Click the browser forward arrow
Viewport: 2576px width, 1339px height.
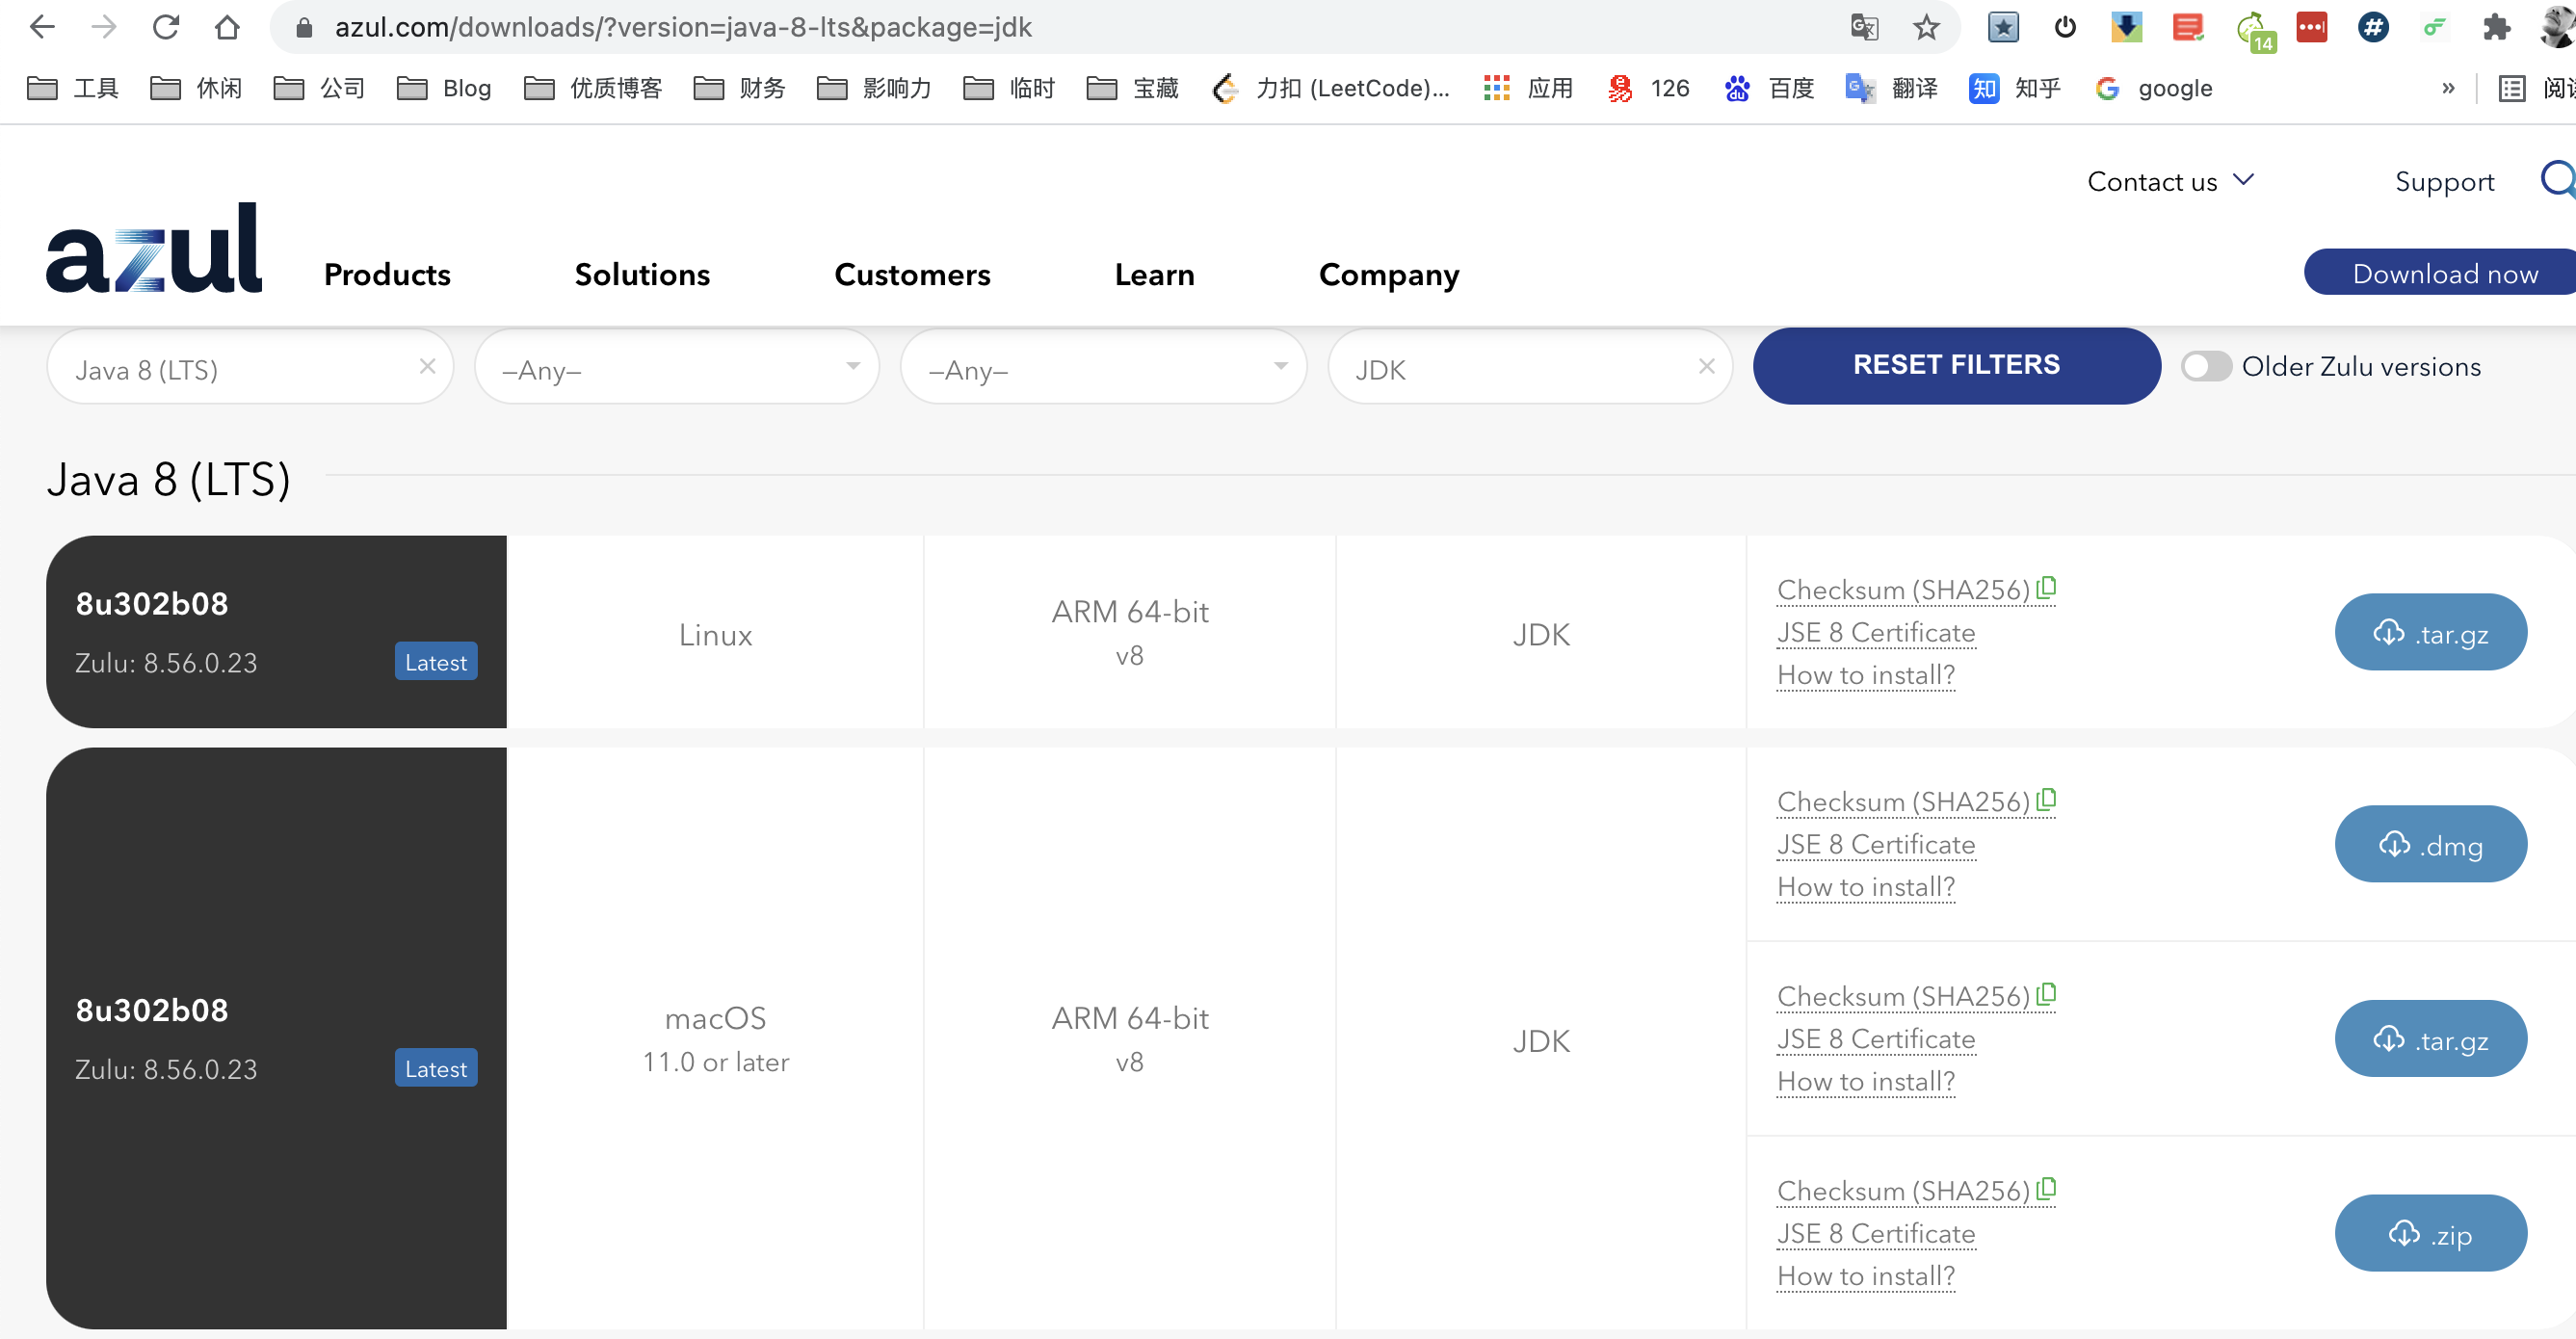coord(104,27)
